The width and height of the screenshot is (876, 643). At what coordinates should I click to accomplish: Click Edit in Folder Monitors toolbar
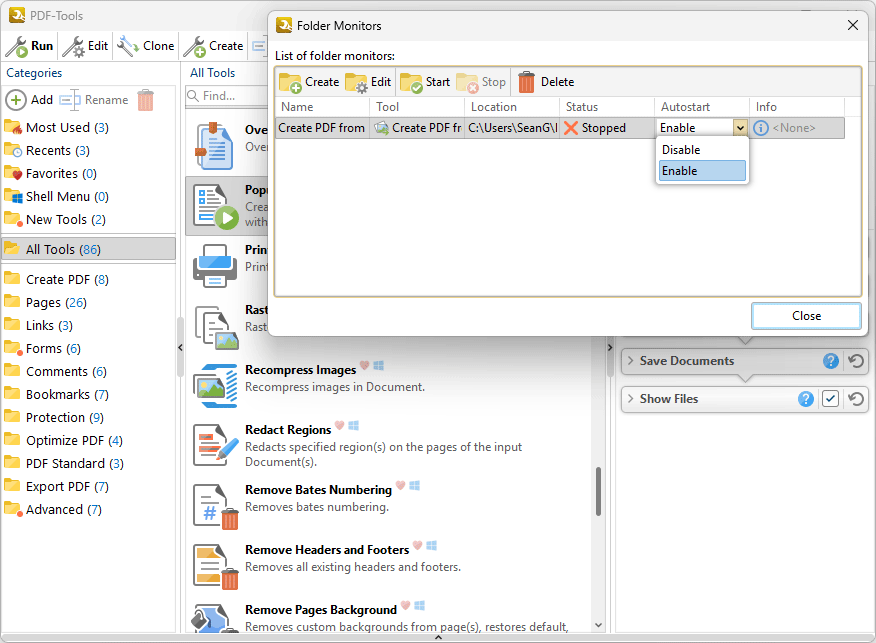tap(368, 82)
